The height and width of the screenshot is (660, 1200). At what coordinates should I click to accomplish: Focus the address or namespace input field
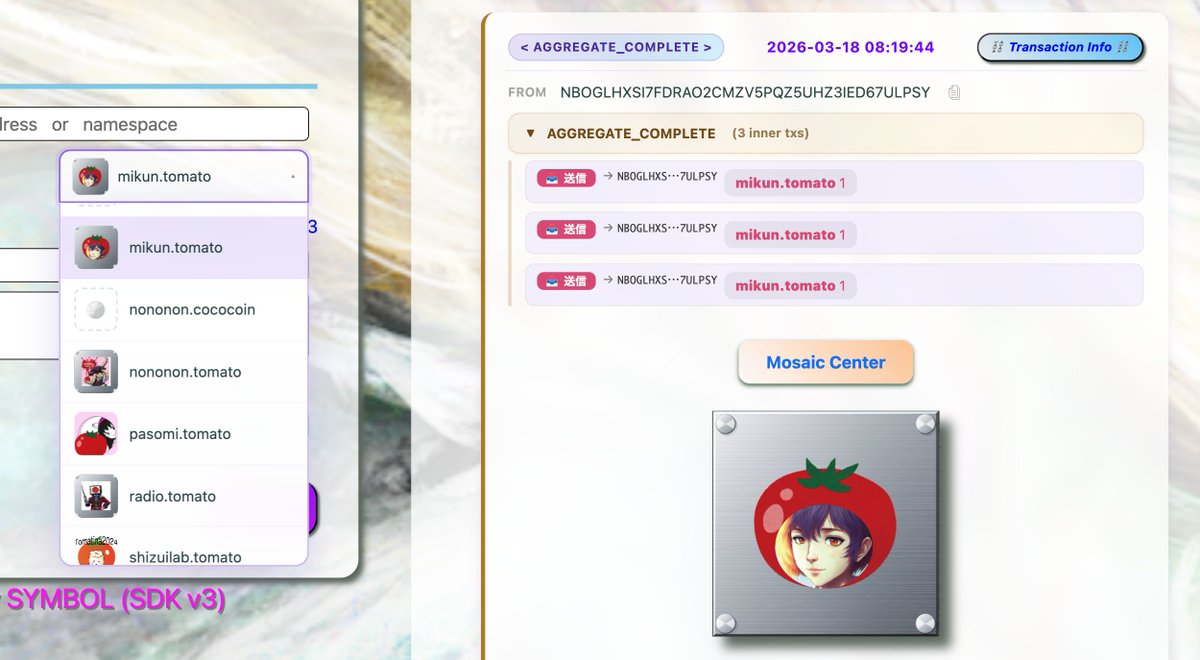point(154,124)
